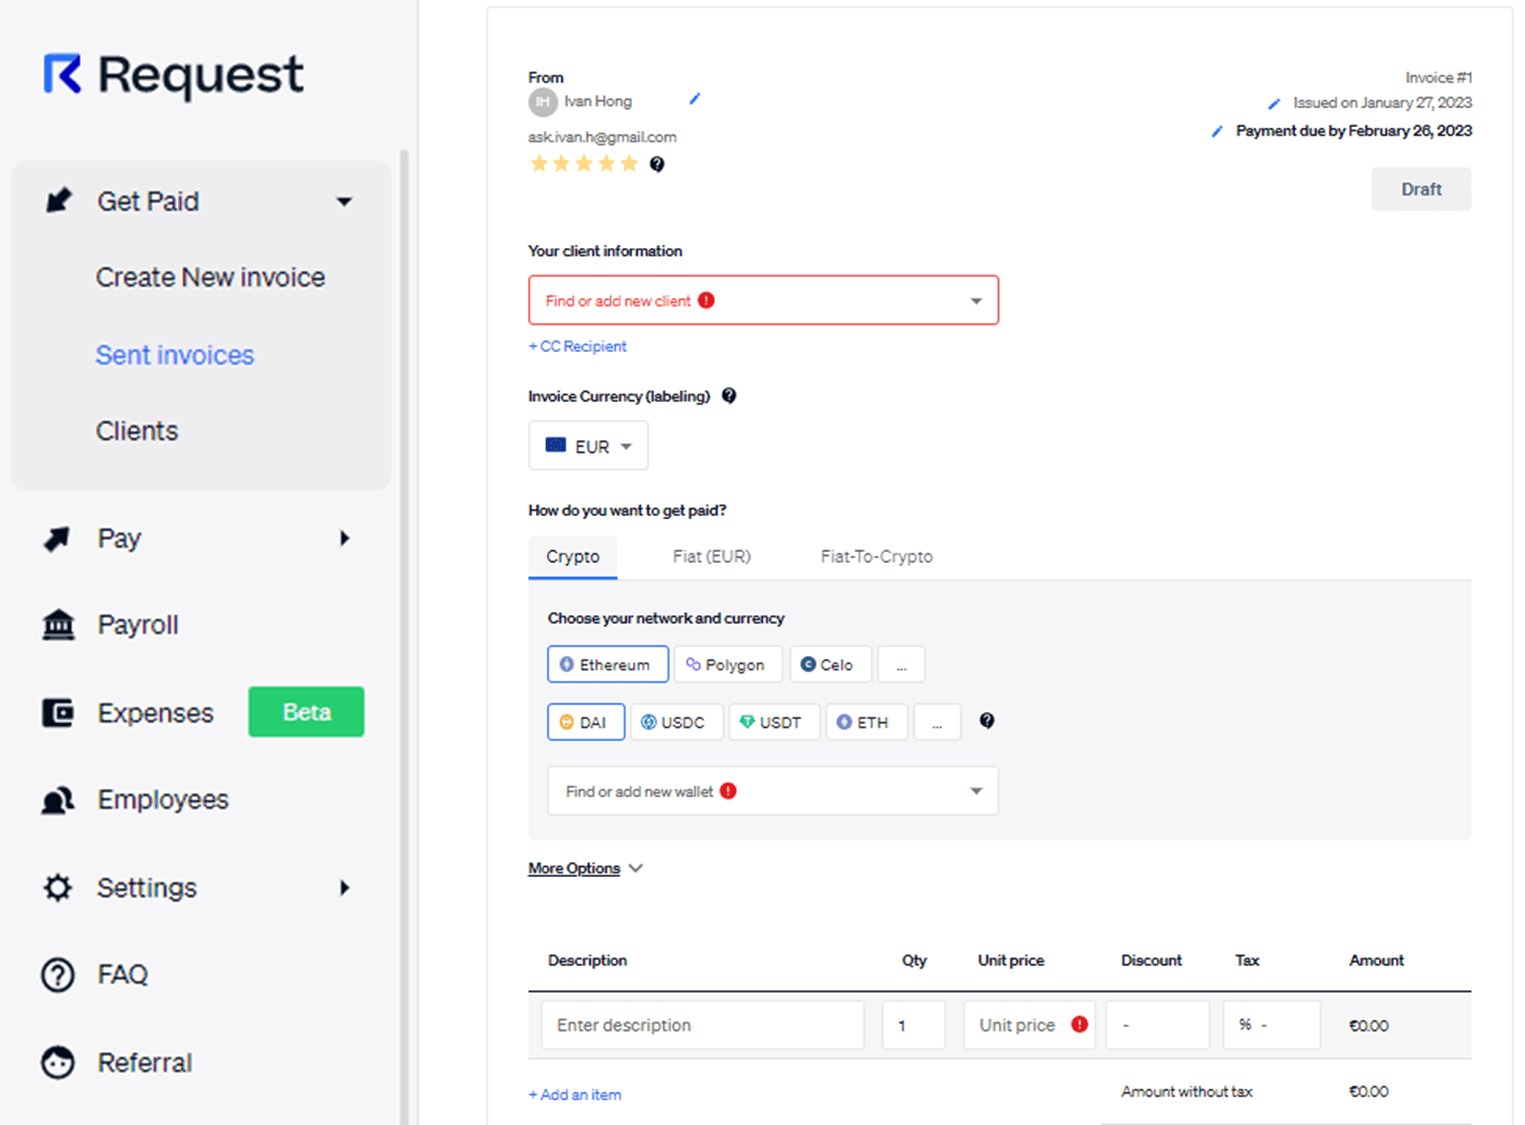This screenshot has height=1125, width=1525.
Task: Click the red warning icon in client field
Action: point(707,300)
